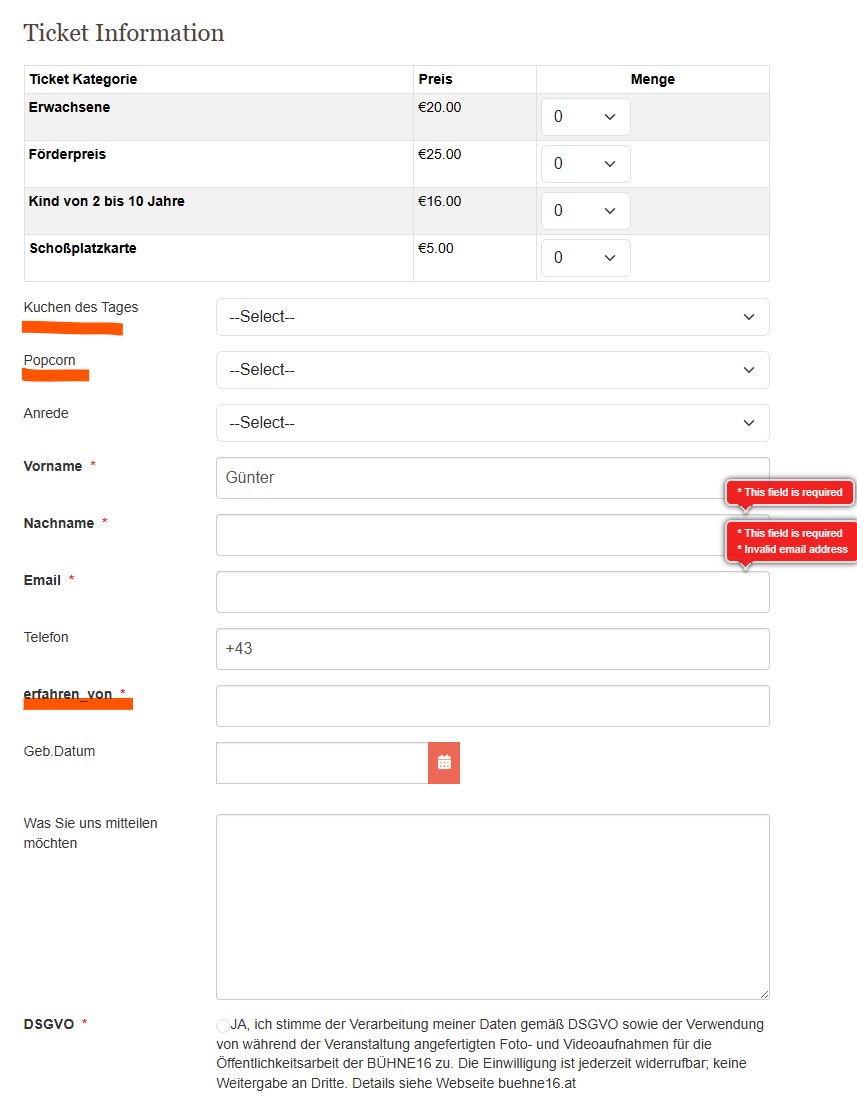Click into the Email input field
The height and width of the screenshot is (1113, 857).
pyautogui.click(x=470, y=592)
